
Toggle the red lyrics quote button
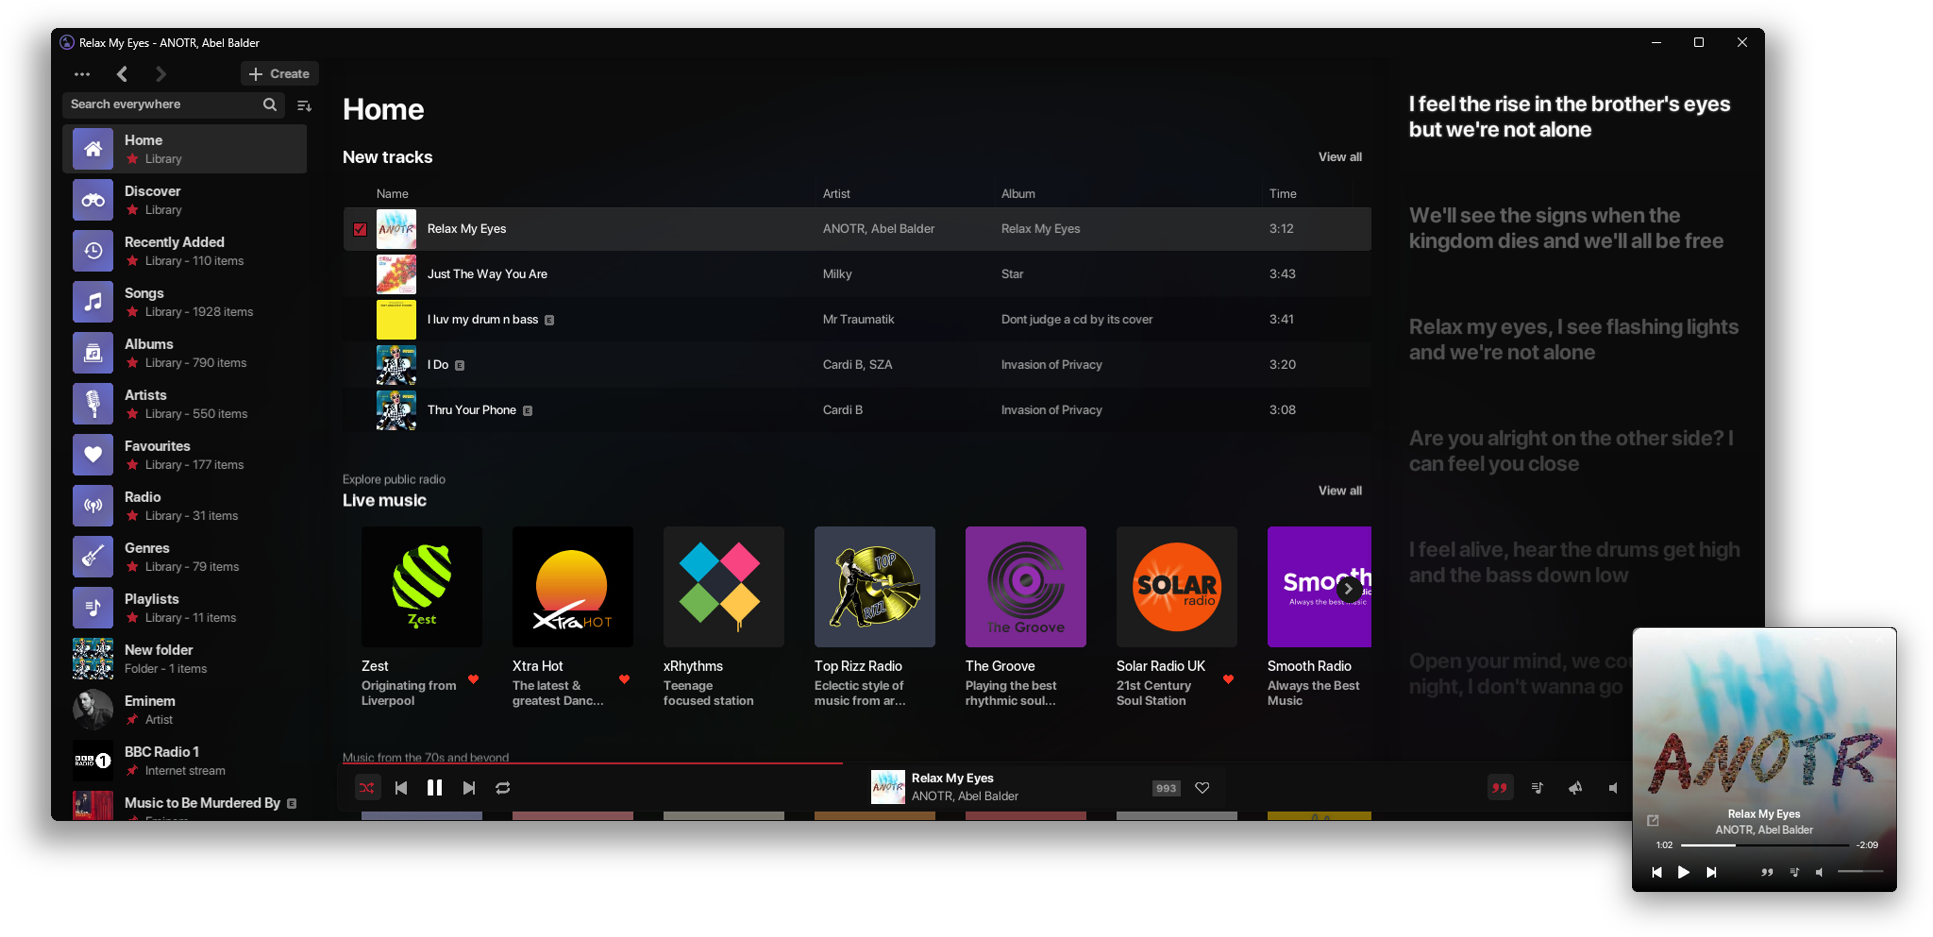[1499, 788]
